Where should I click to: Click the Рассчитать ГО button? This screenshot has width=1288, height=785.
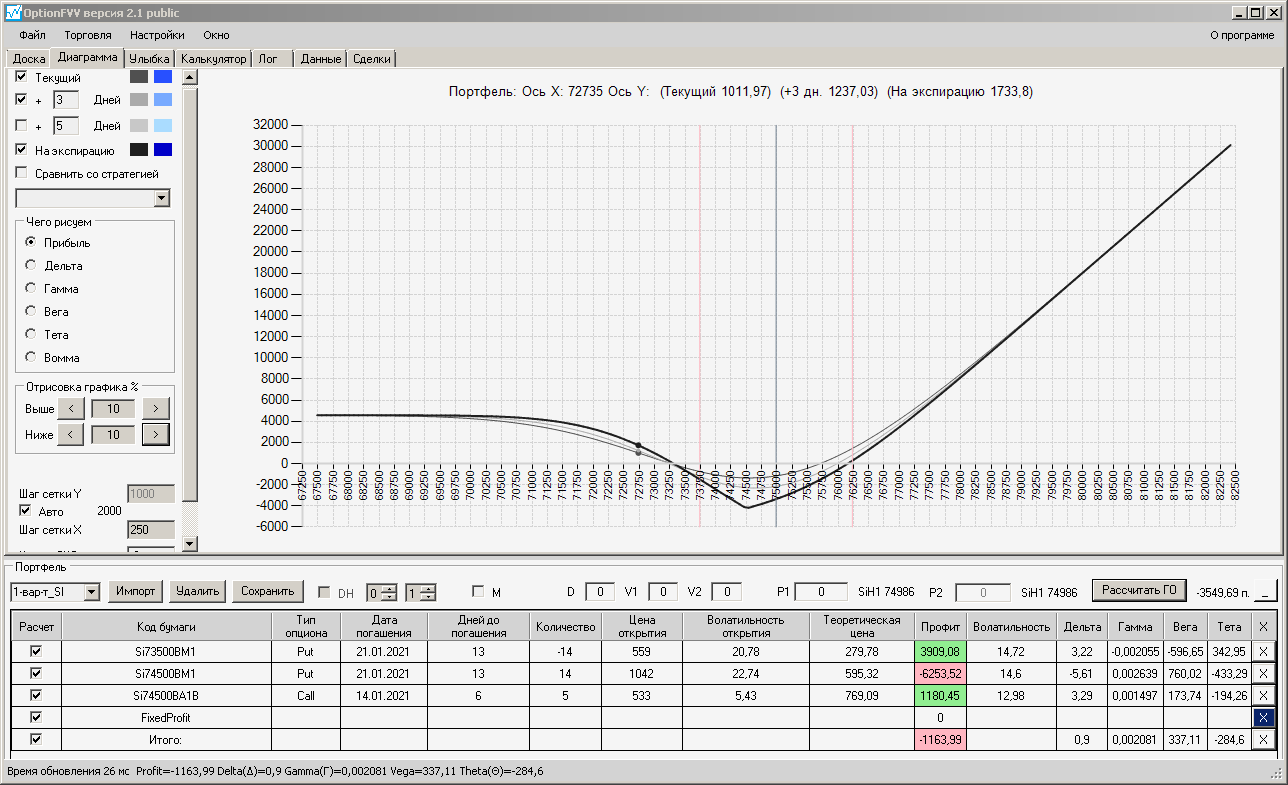(1139, 590)
